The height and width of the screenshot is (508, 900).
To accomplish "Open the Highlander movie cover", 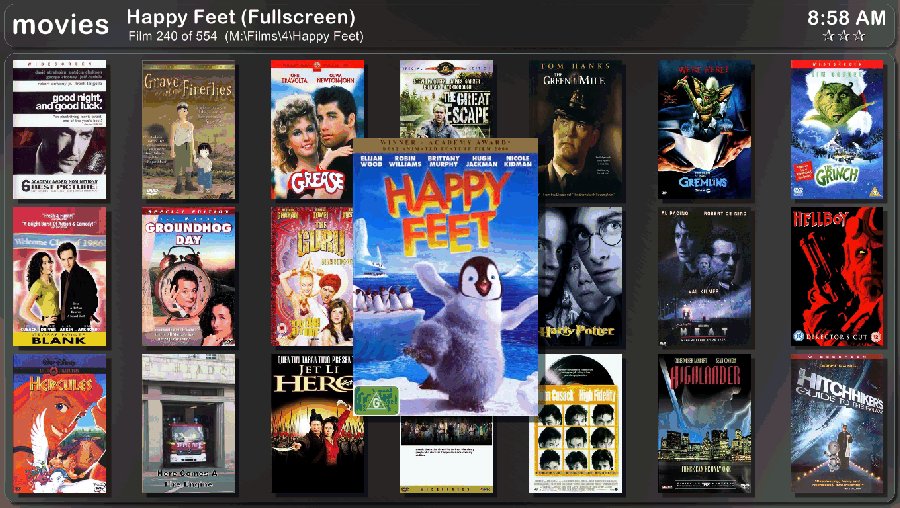I will [x=705, y=424].
